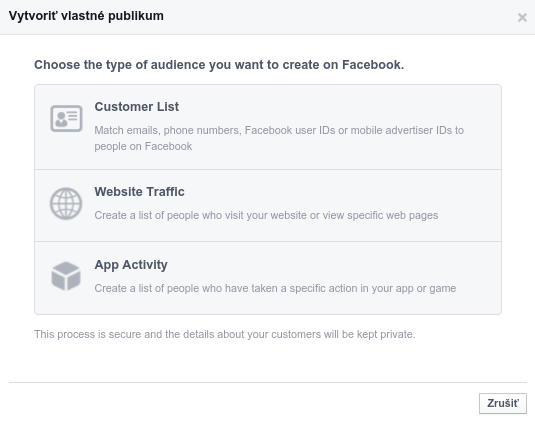
Task: Click the Customer List contact card icon
Action: (x=66, y=118)
